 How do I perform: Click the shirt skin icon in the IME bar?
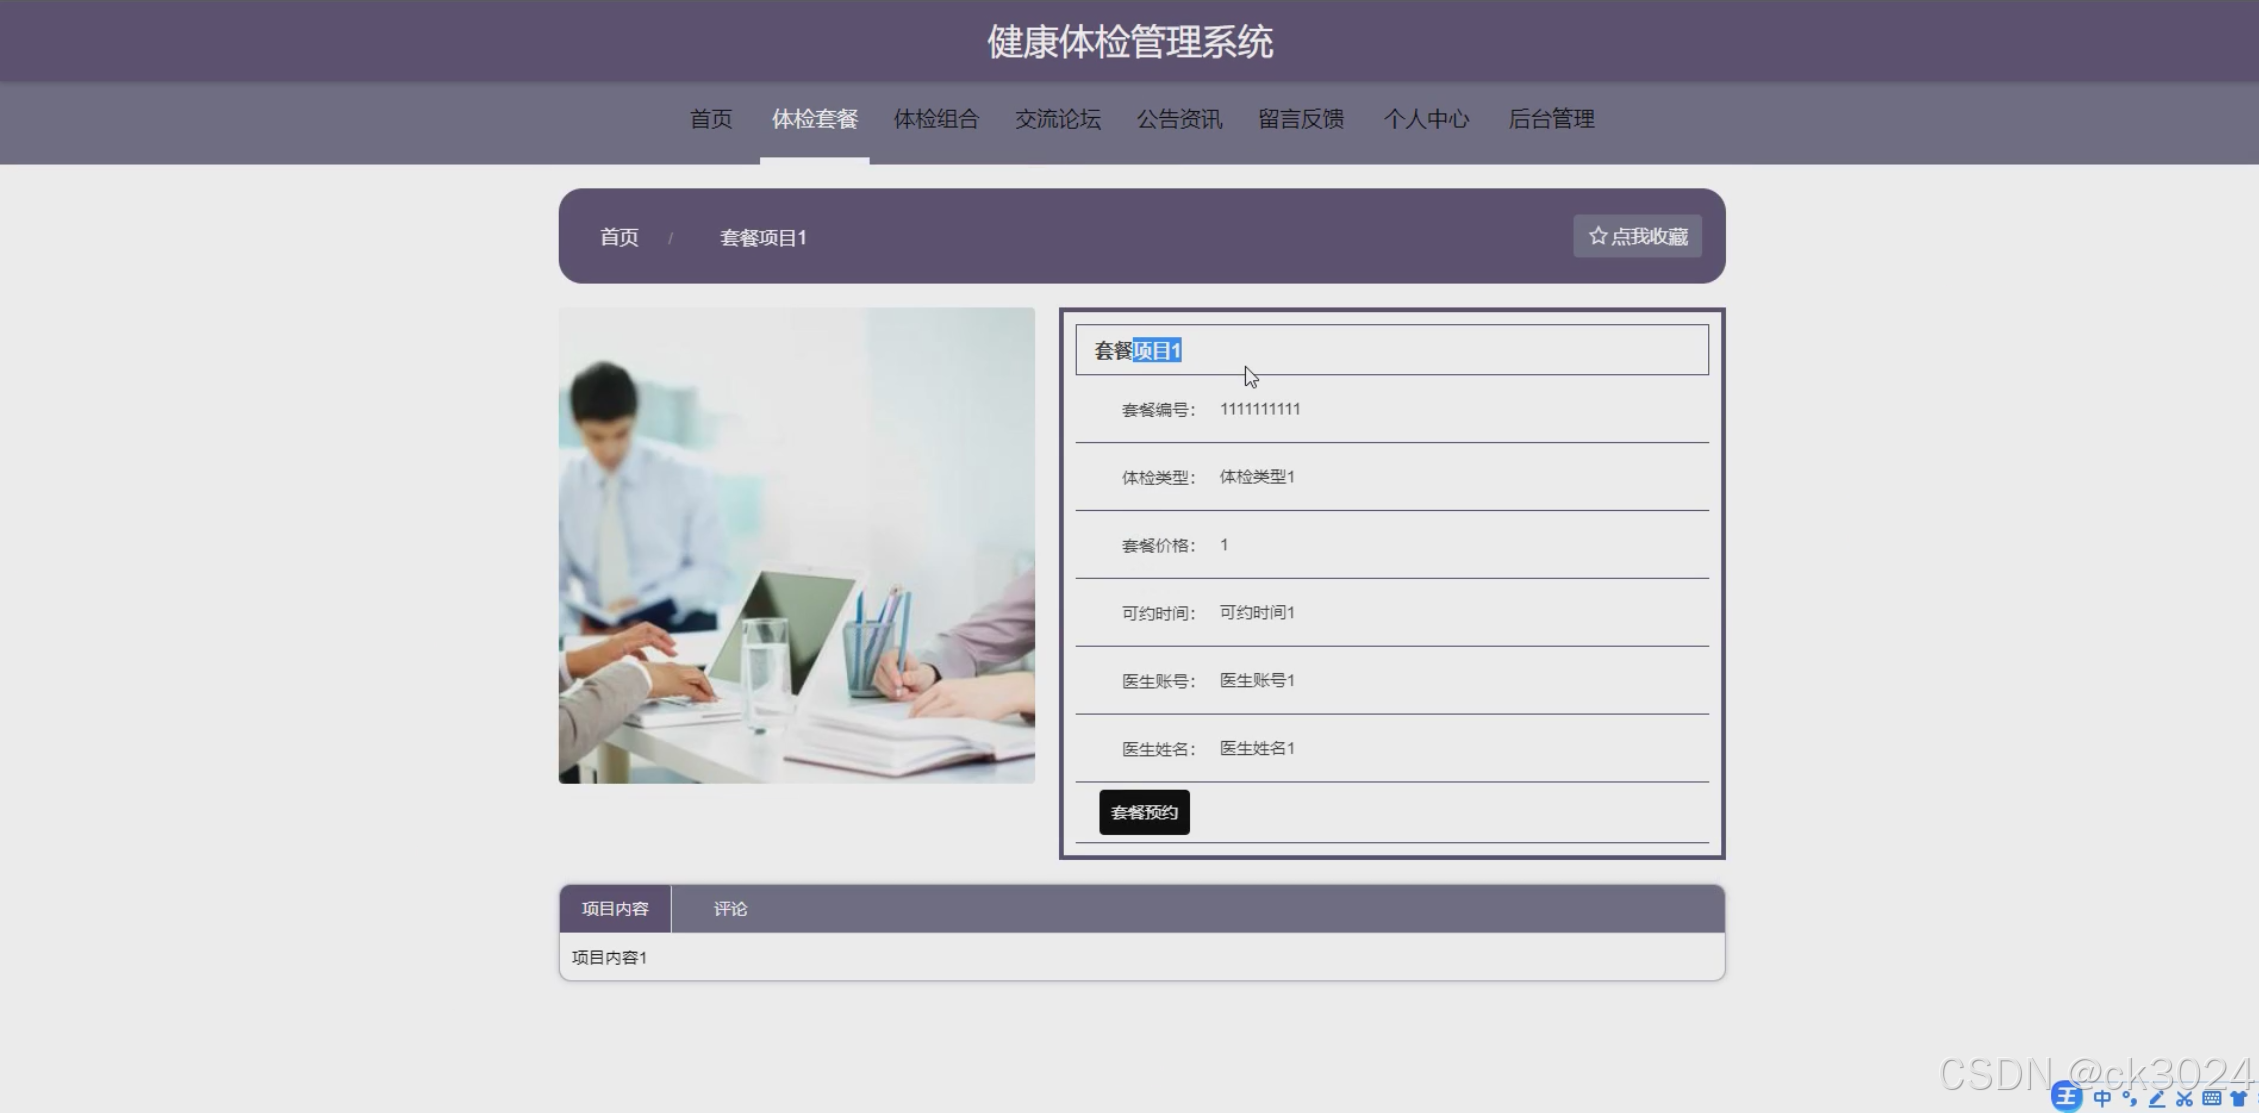2239,1098
